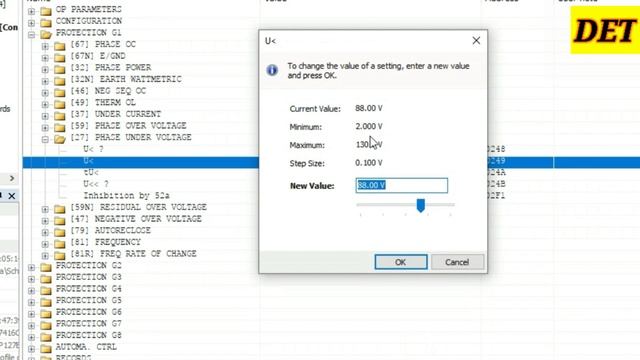The image size is (640, 360).
Task: Click the PROTECTION G7 folder icon
Action: point(46,325)
